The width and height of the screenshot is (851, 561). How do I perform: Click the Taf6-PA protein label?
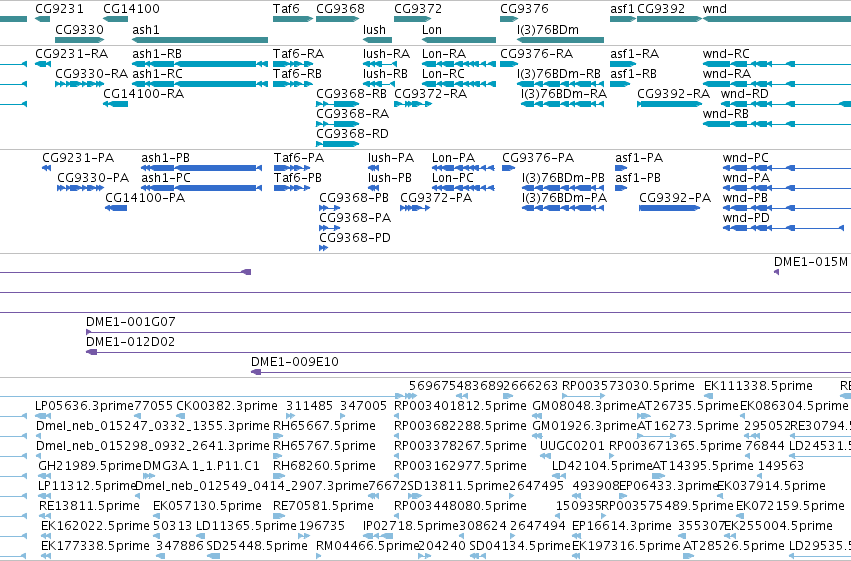pyautogui.click(x=299, y=158)
